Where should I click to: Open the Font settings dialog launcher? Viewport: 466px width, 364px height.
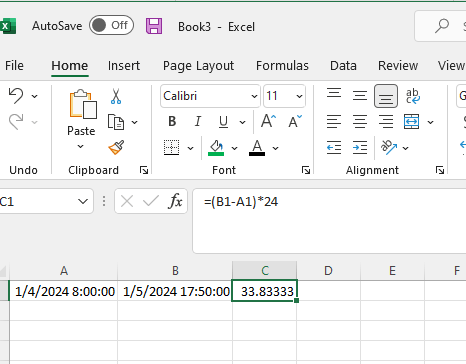[306, 170]
